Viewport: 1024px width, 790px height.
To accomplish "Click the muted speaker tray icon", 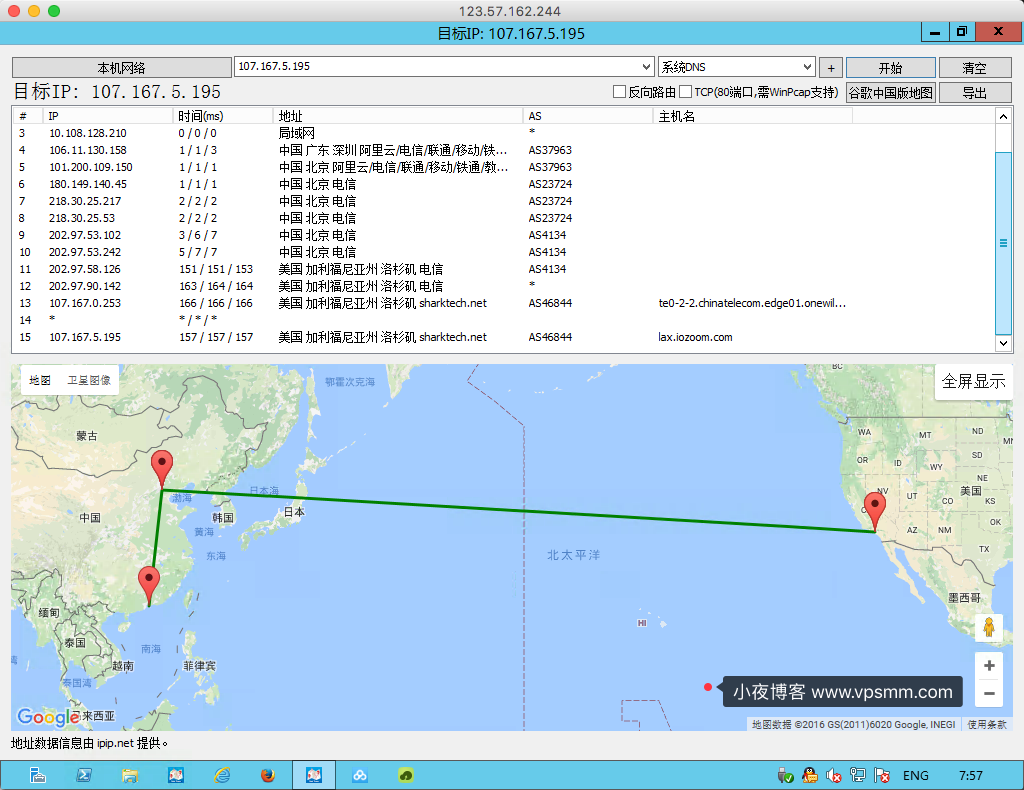I will coord(833,776).
